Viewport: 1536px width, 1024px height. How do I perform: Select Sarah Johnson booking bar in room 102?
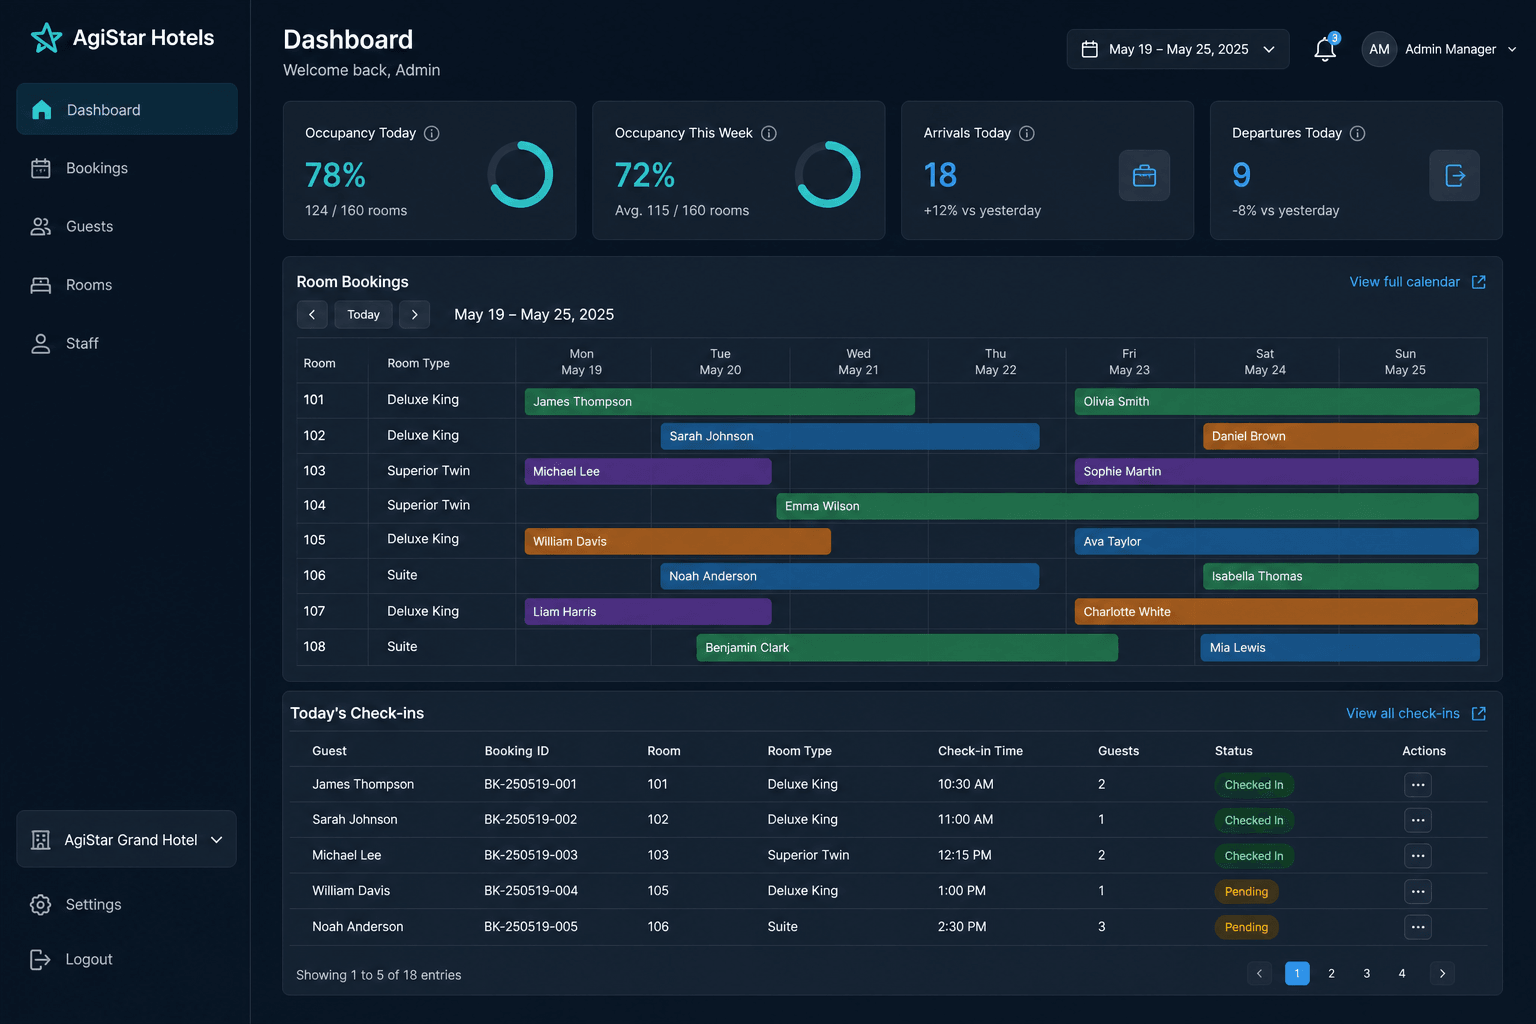point(850,436)
